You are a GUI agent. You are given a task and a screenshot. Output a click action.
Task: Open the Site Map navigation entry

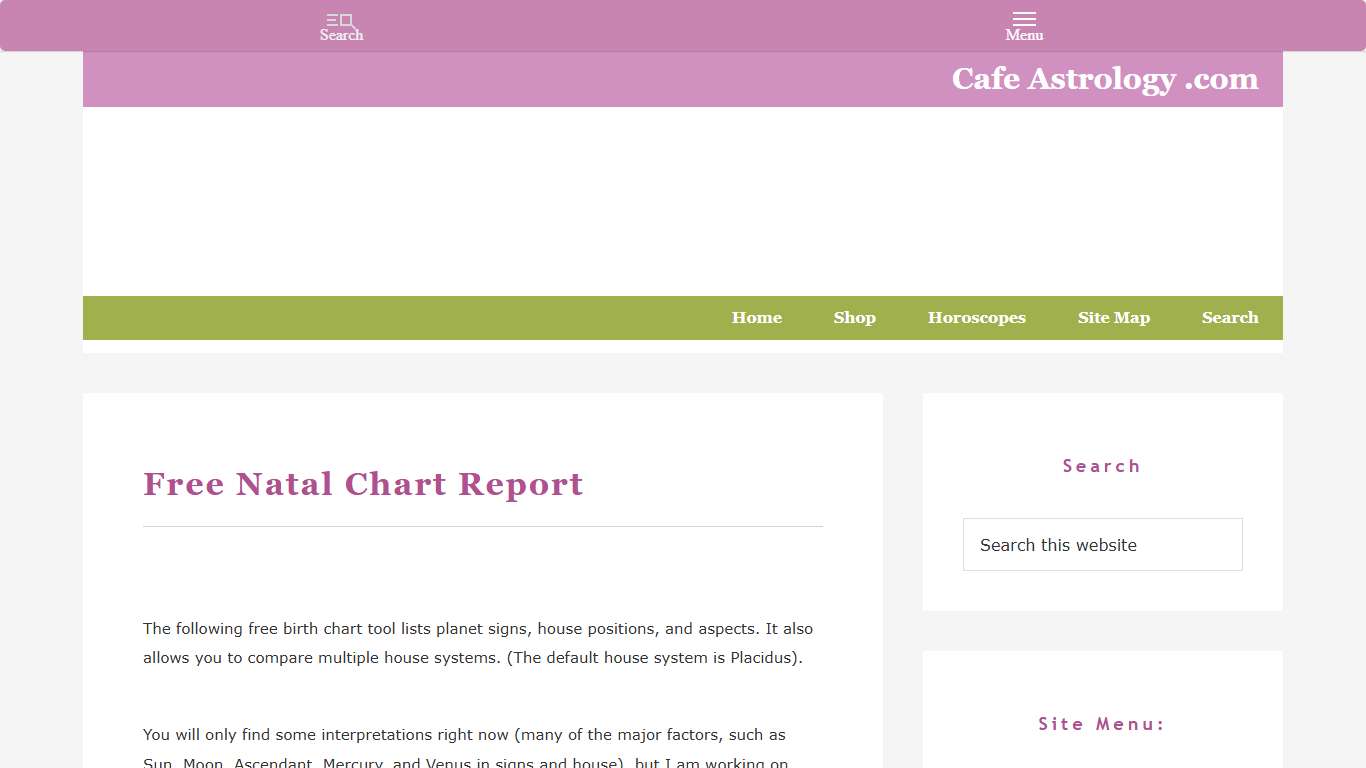pyautogui.click(x=1113, y=317)
